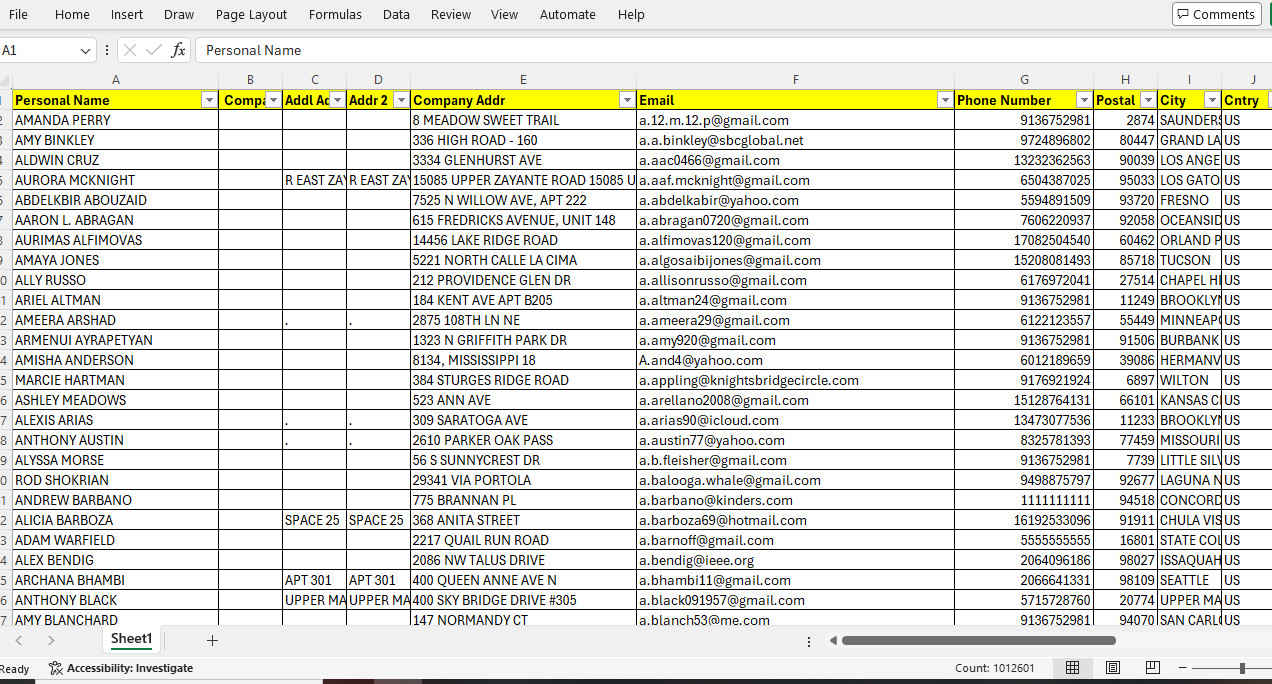Viewport: 1272px width, 684px height.
Task: Click the Select All corner triangle
Action: [5, 80]
